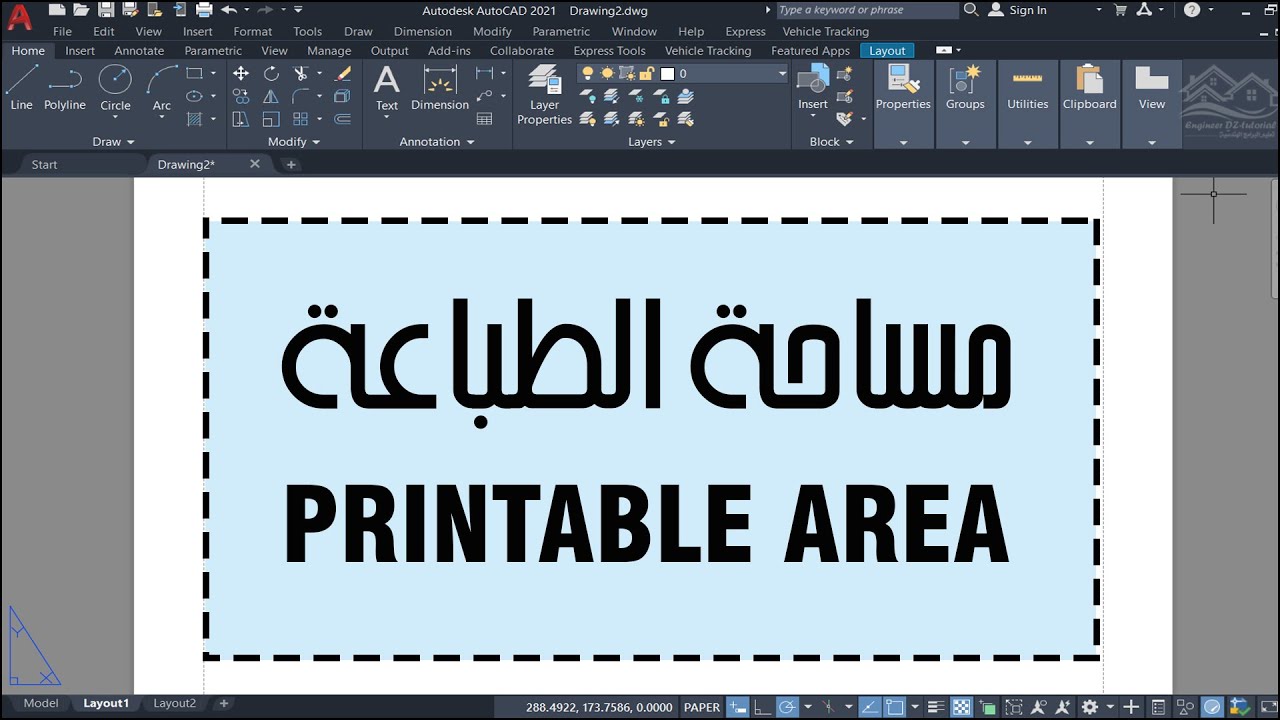
Task: Click the Fillet tool icon
Action: pyautogui.click(x=300, y=96)
